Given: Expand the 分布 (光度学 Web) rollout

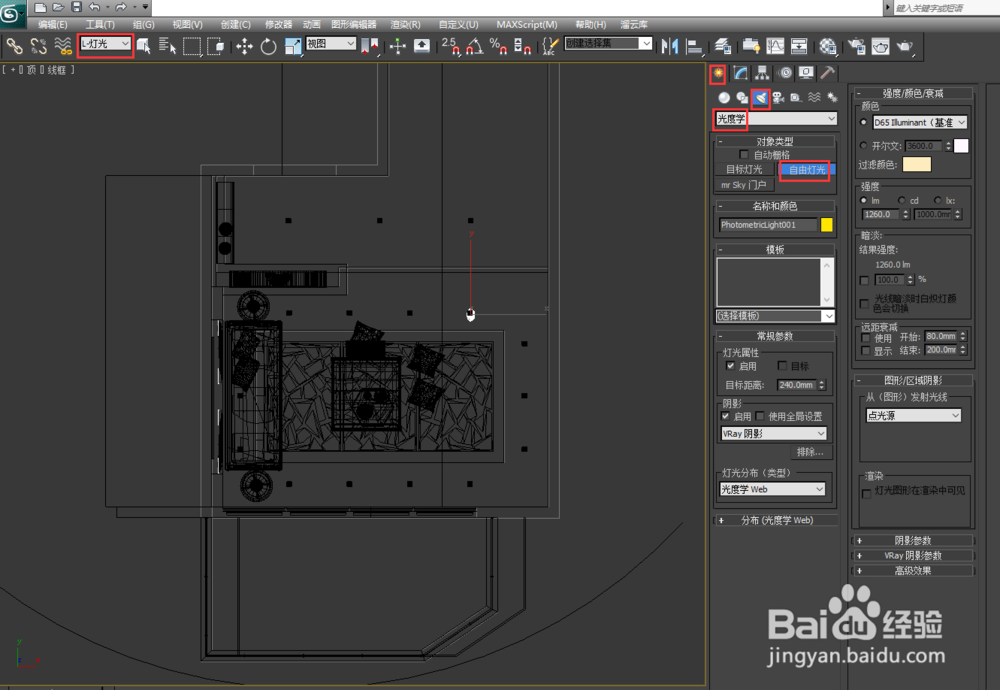Looking at the screenshot, I should 776,520.
